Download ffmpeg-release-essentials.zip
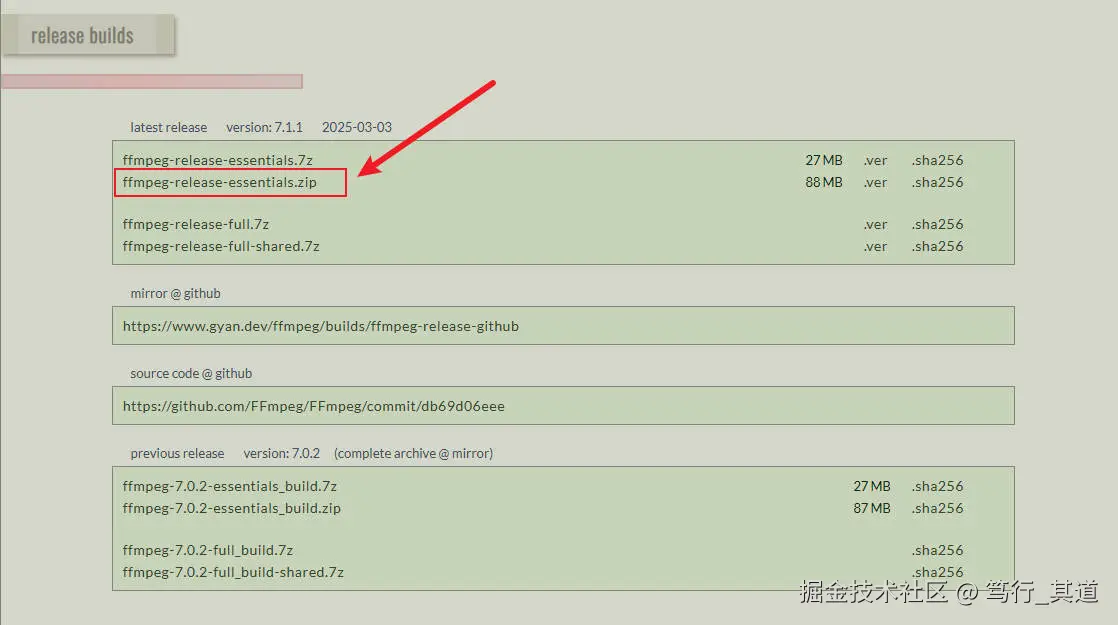This screenshot has width=1118, height=625. coord(220,182)
